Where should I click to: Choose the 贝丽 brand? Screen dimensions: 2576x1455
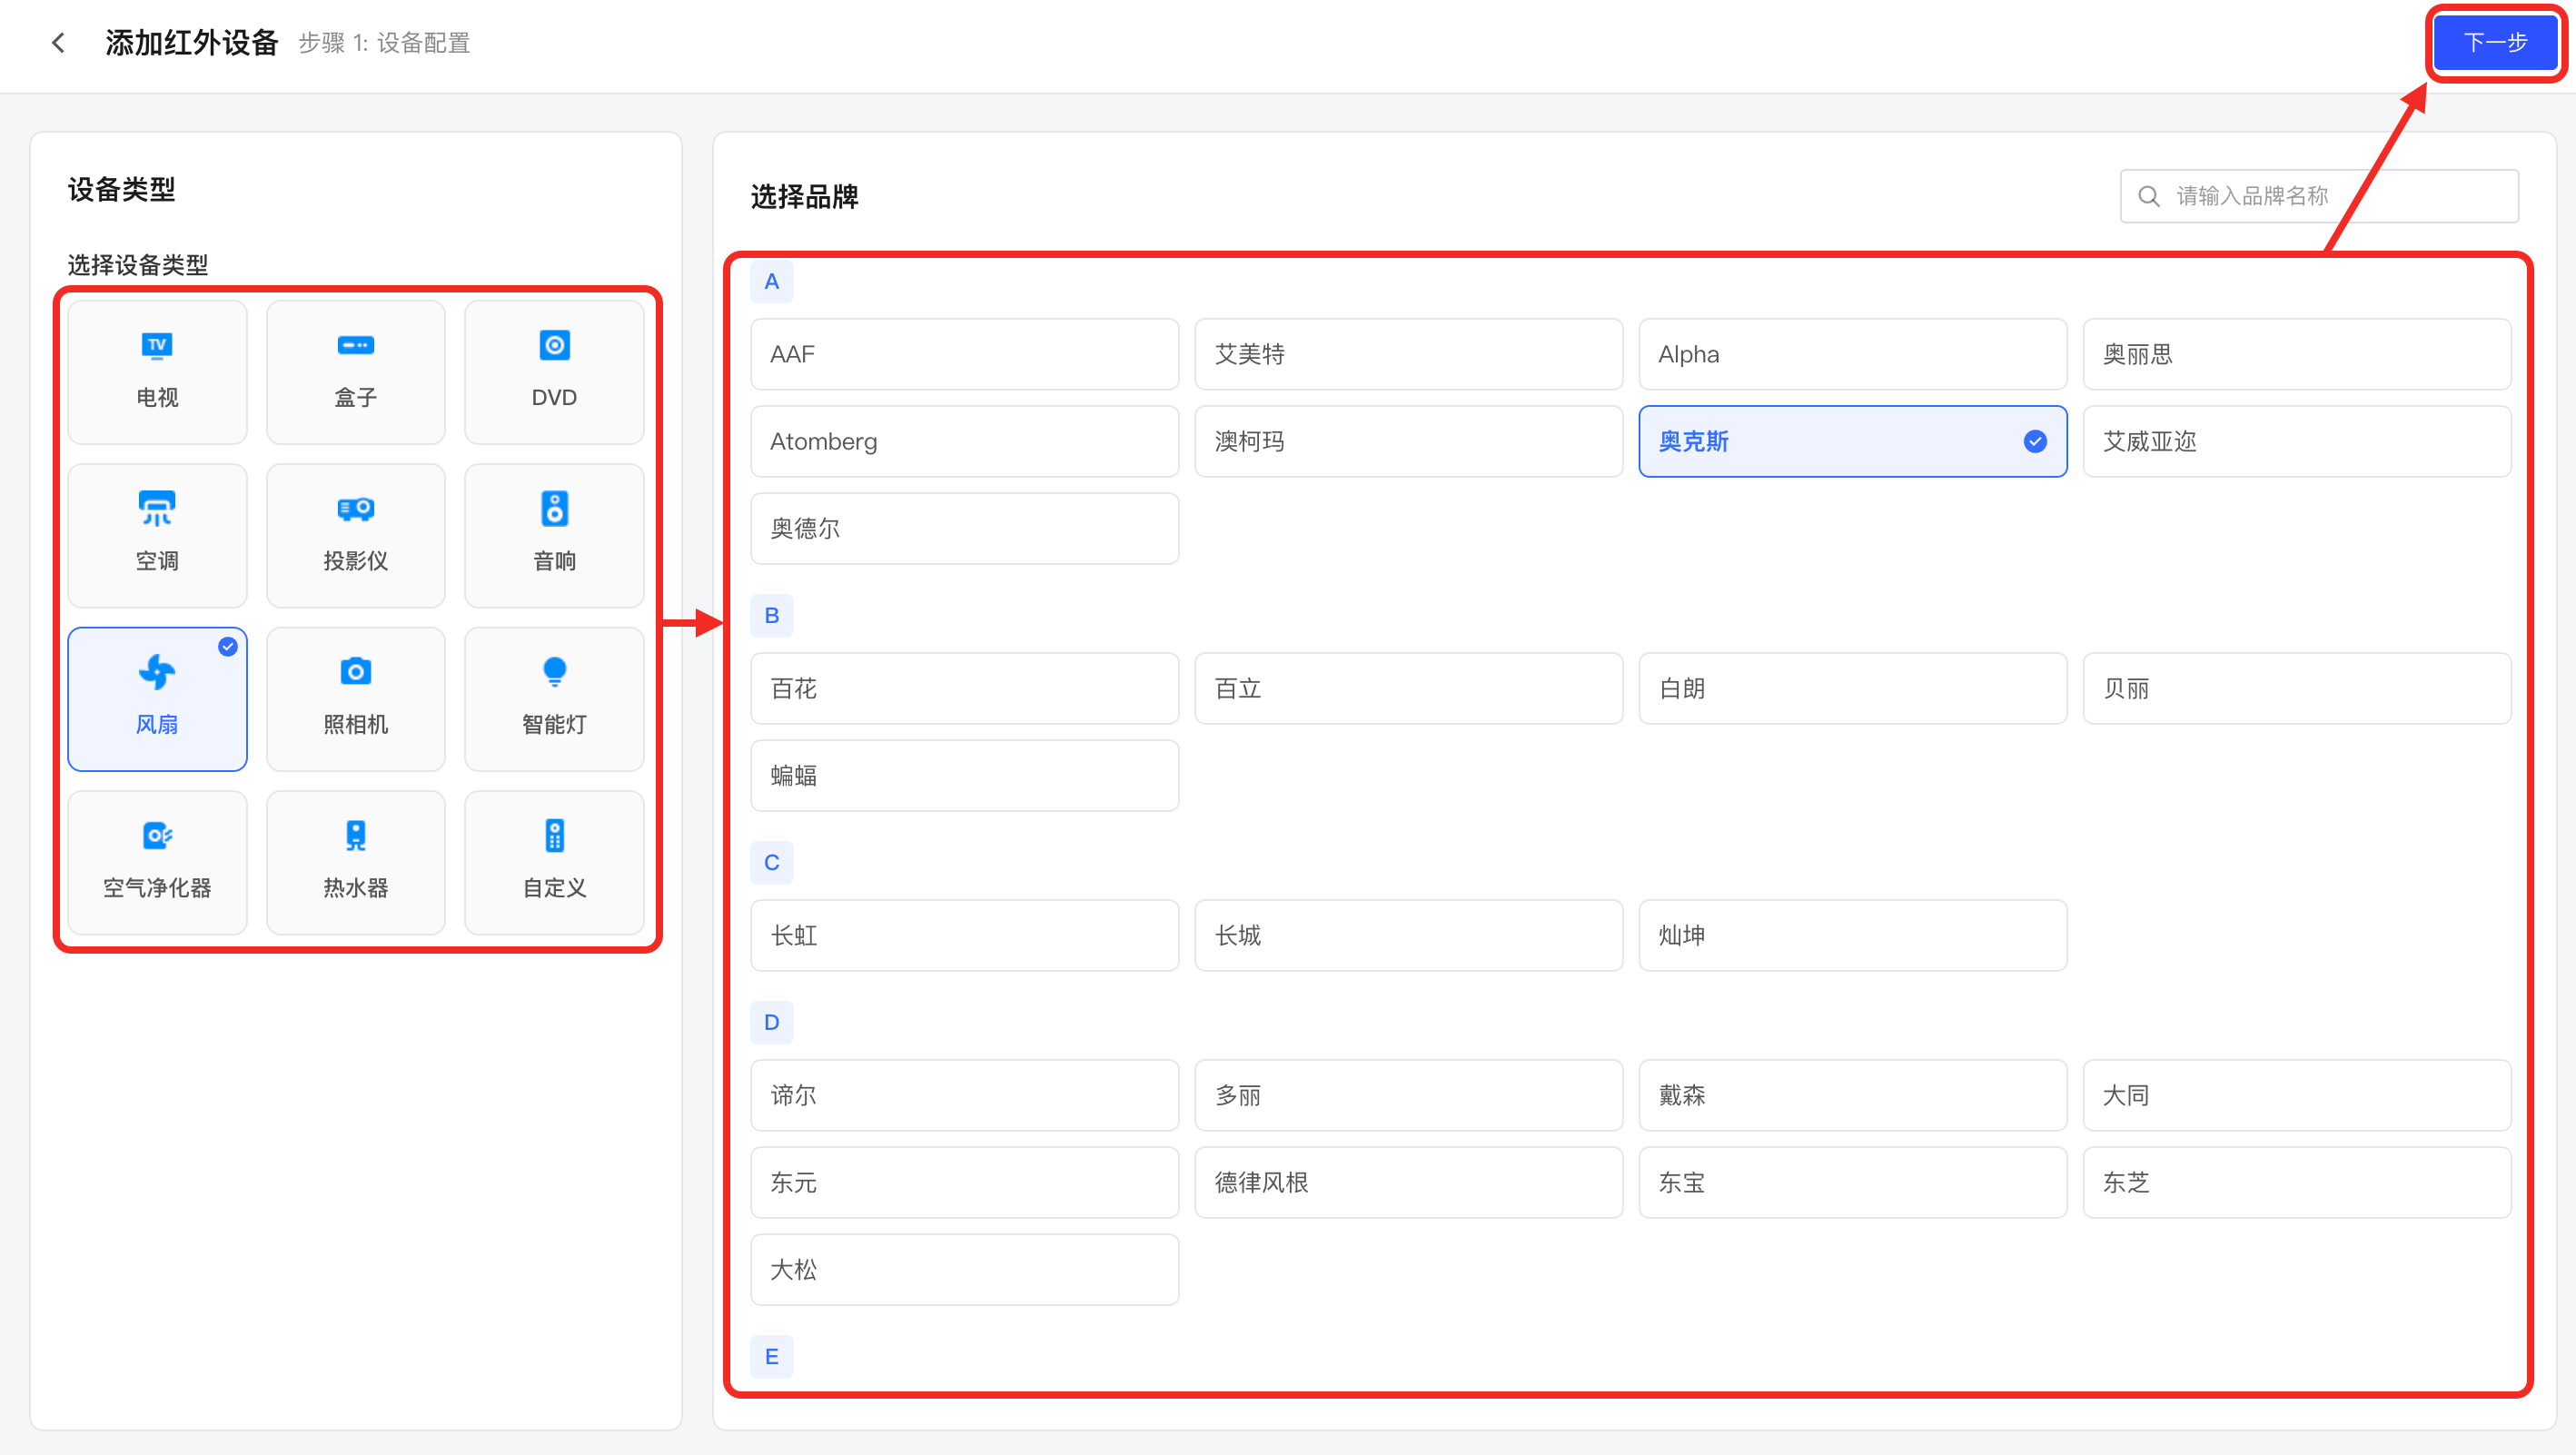pos(2296,688)
